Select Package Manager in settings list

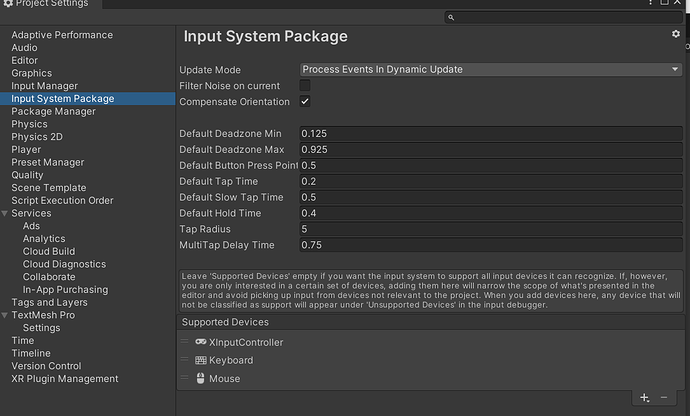pos(53,112)
